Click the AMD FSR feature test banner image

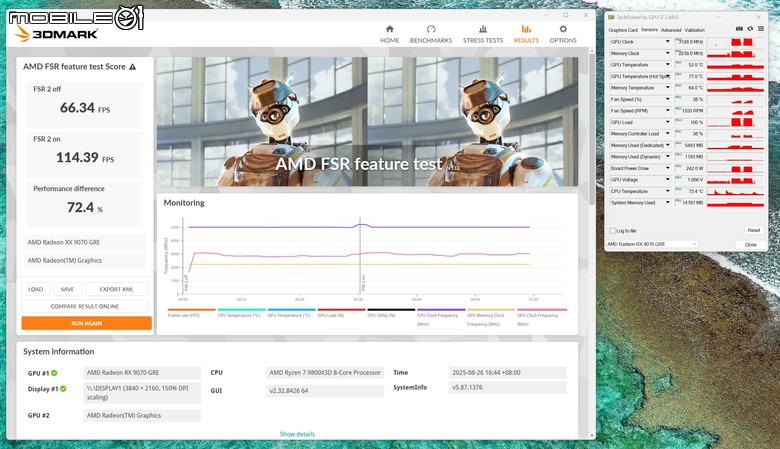(368, 122)
